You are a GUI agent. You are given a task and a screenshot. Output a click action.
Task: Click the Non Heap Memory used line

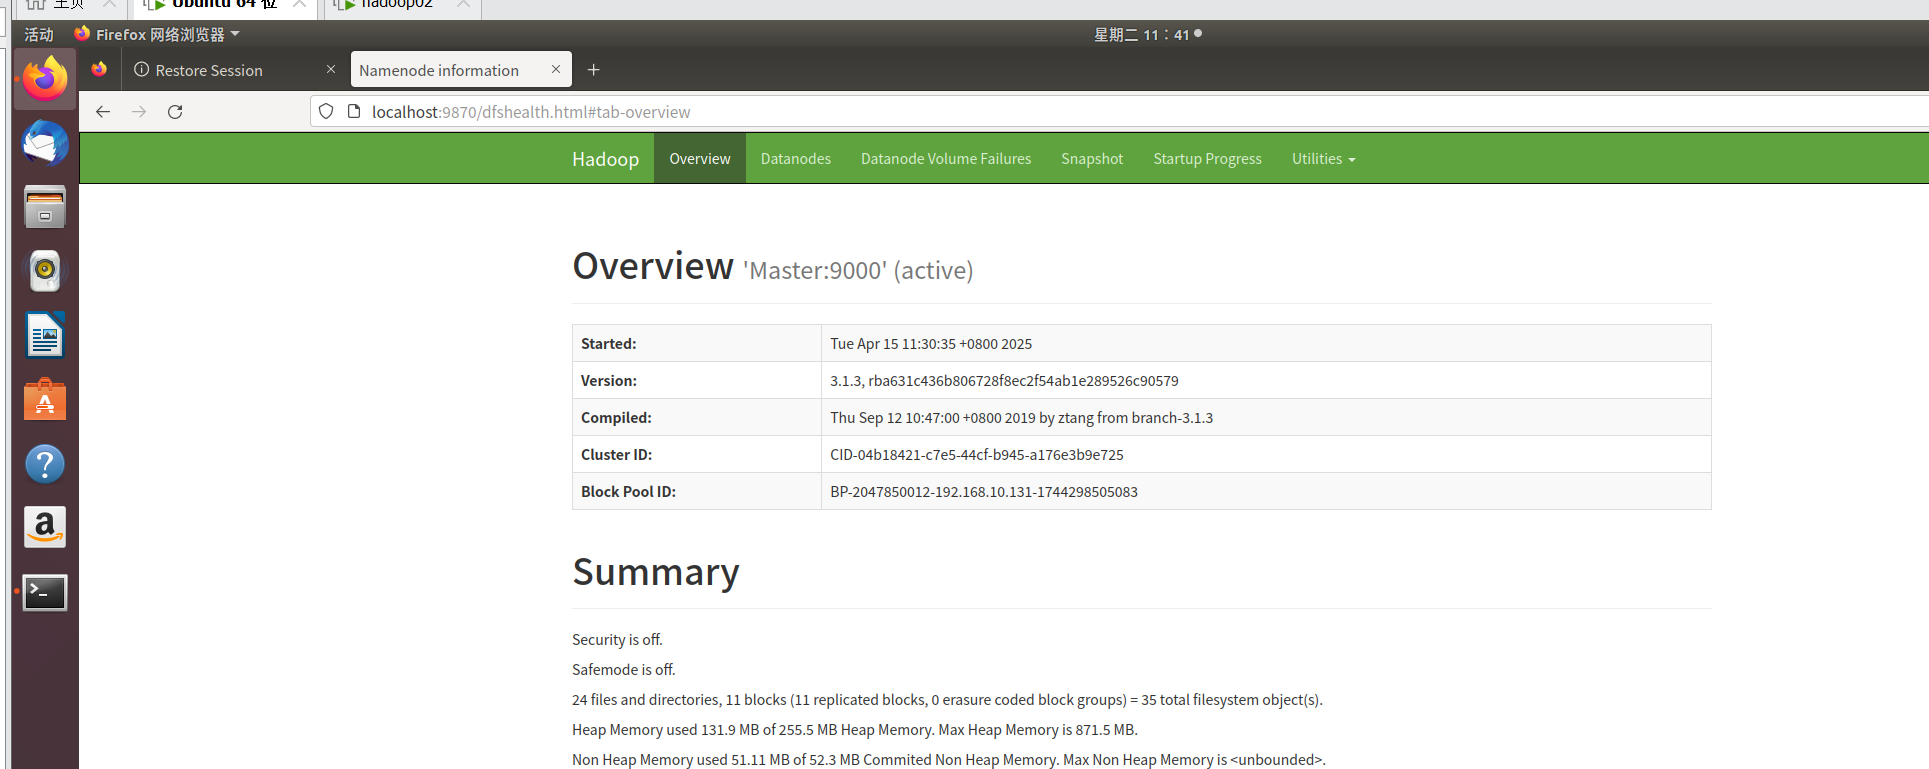(949, 760)
